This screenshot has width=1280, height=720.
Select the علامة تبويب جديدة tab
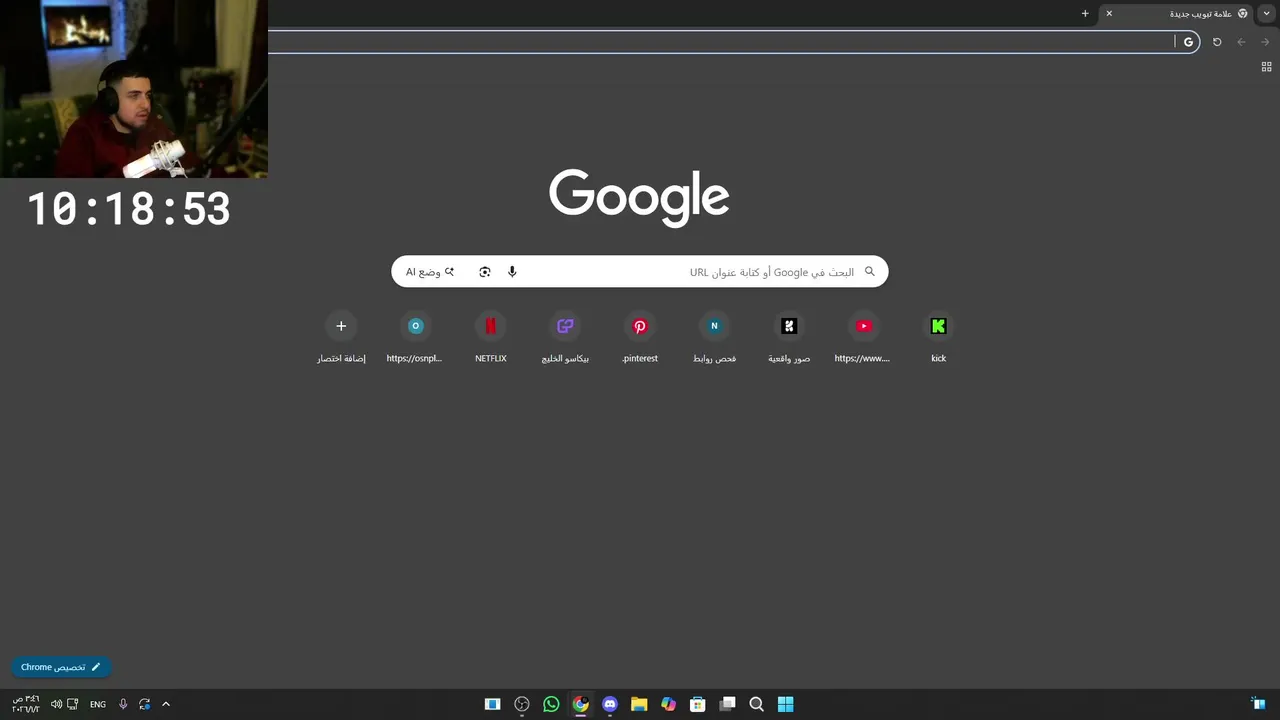click(x=1177, y=14)
